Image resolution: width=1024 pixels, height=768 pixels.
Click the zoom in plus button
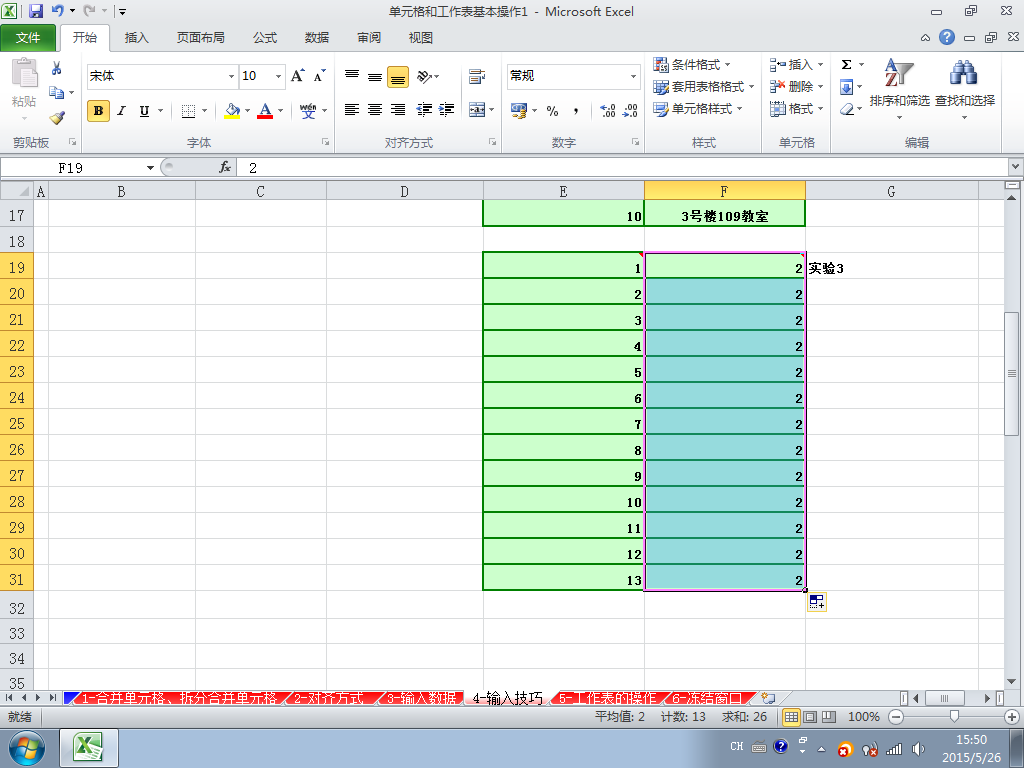pyautogui.click(x=1012, y=717)
